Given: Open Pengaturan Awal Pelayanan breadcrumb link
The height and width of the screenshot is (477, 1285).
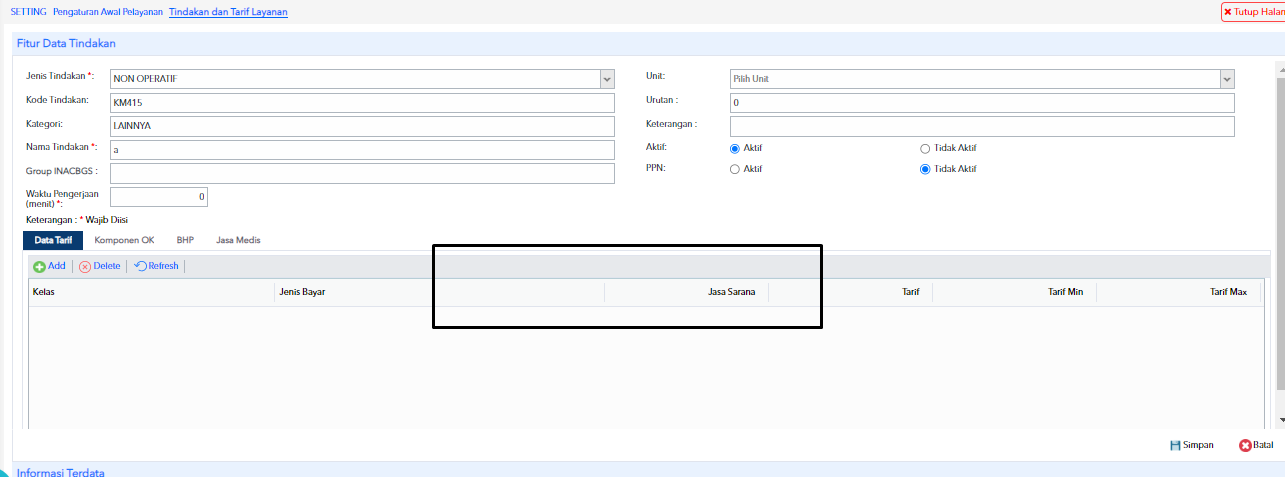Looking at the screenshot, I should (108, 12).
